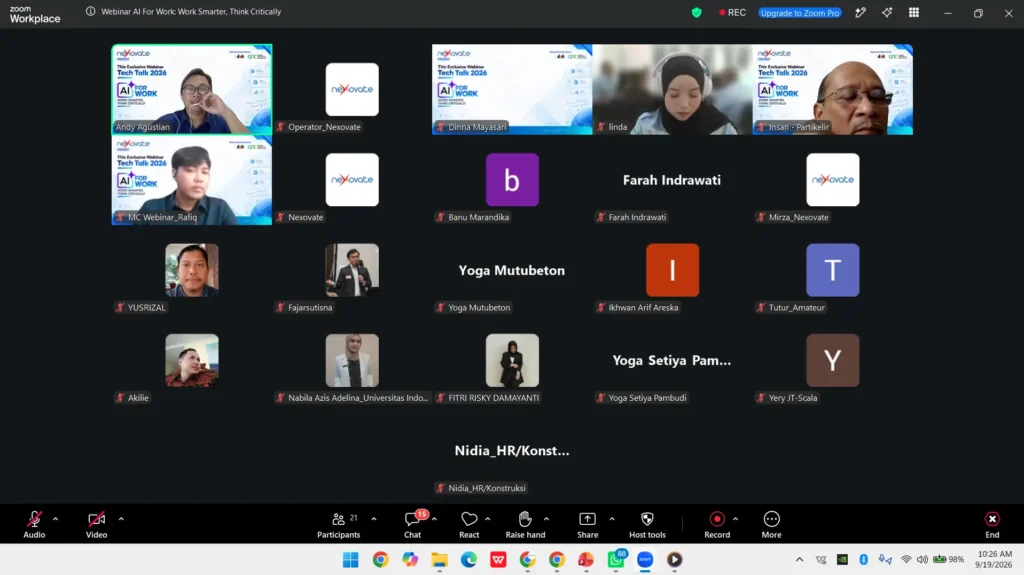
Task: Click the Zoom taskbar icon
Action: (645, 559)
